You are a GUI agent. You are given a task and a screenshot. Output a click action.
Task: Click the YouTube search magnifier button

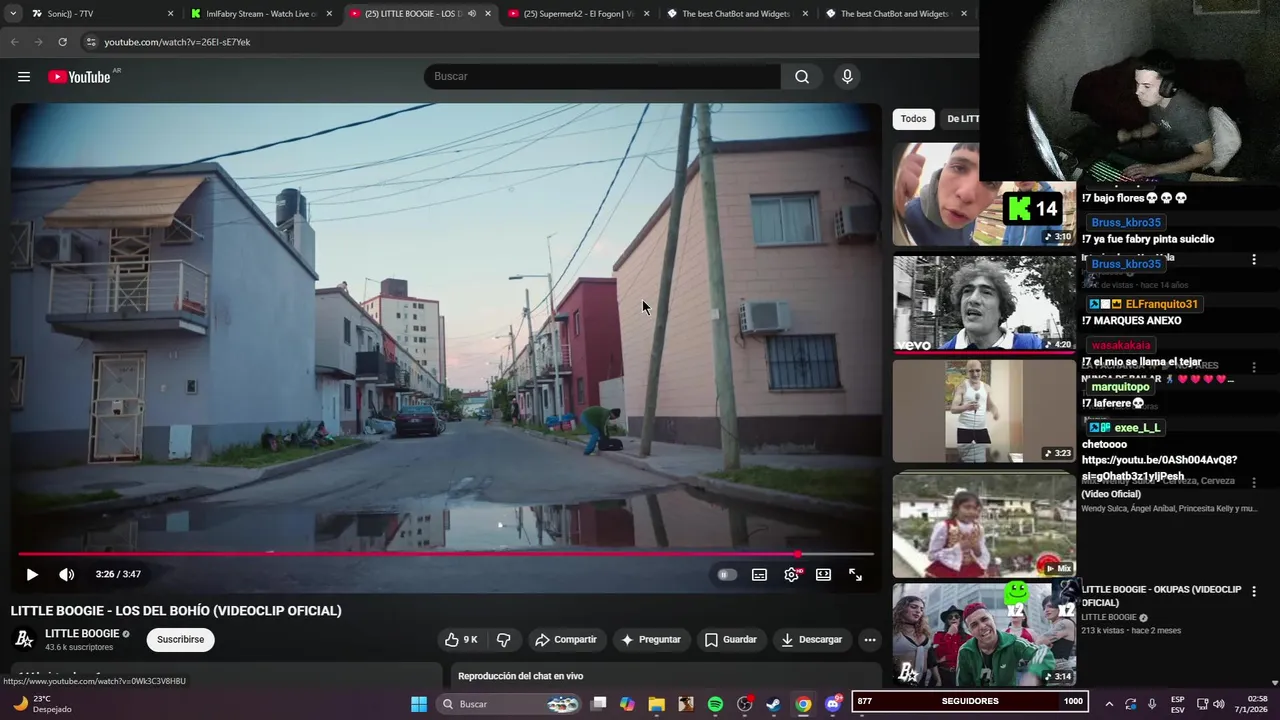point(802,77)
